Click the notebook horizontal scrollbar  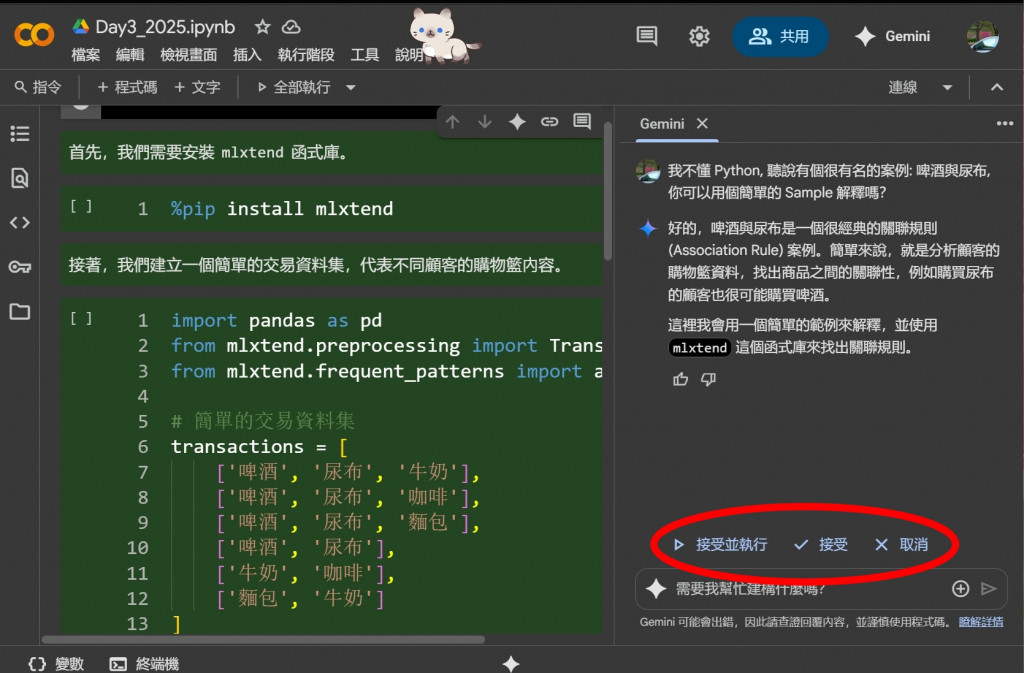pos(263,640)
